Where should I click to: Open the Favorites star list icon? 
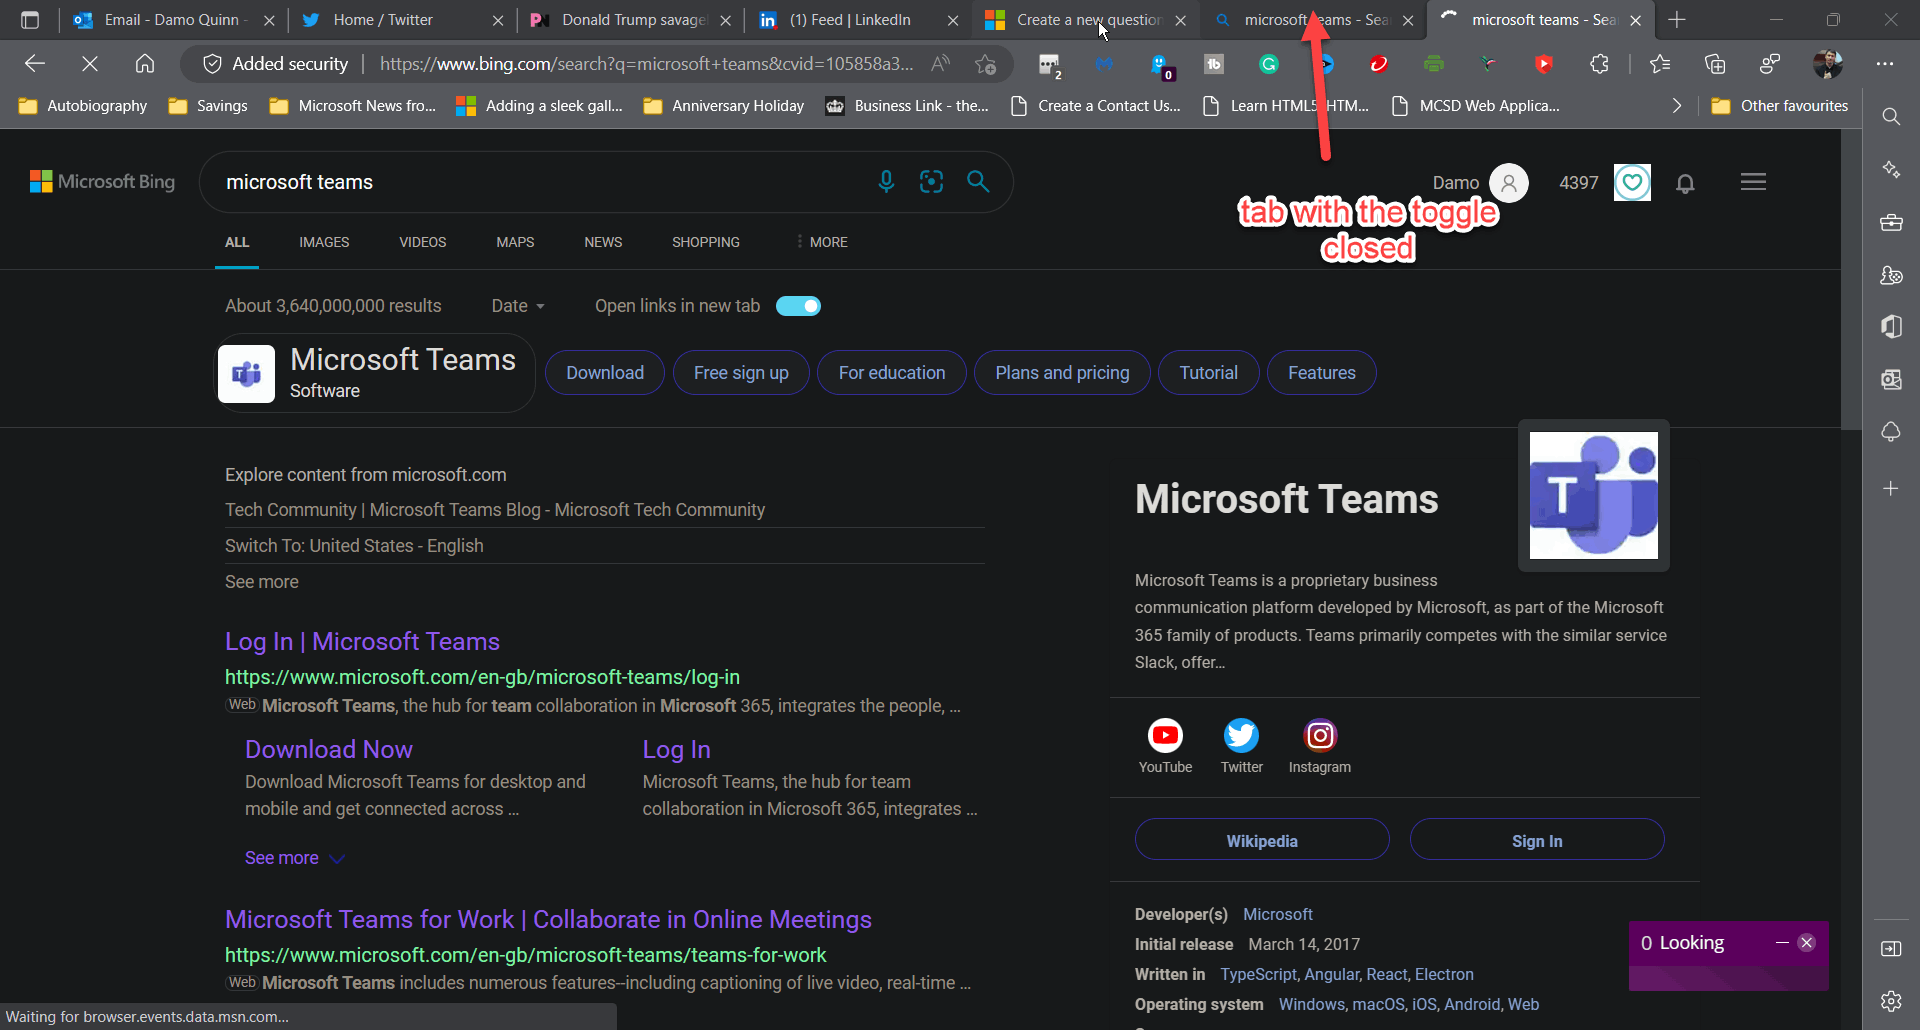[x=1660, y=64]
